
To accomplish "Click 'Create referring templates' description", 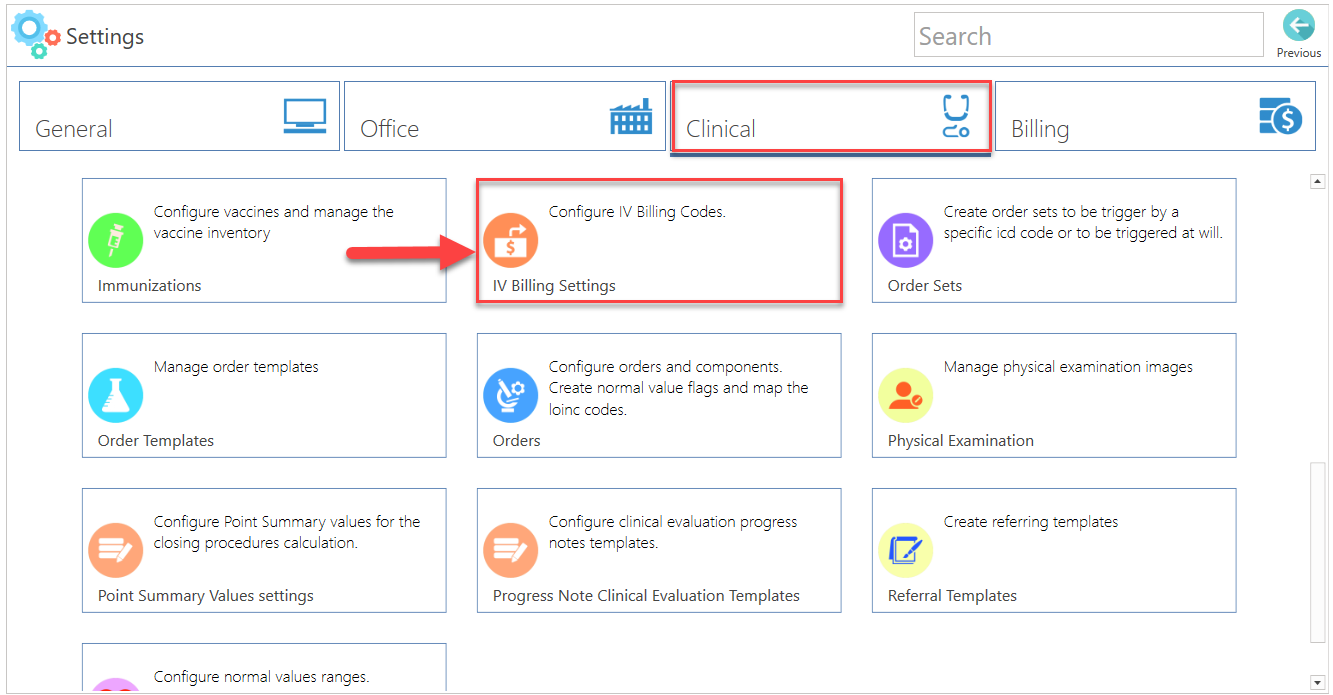I will [1031, 522].
